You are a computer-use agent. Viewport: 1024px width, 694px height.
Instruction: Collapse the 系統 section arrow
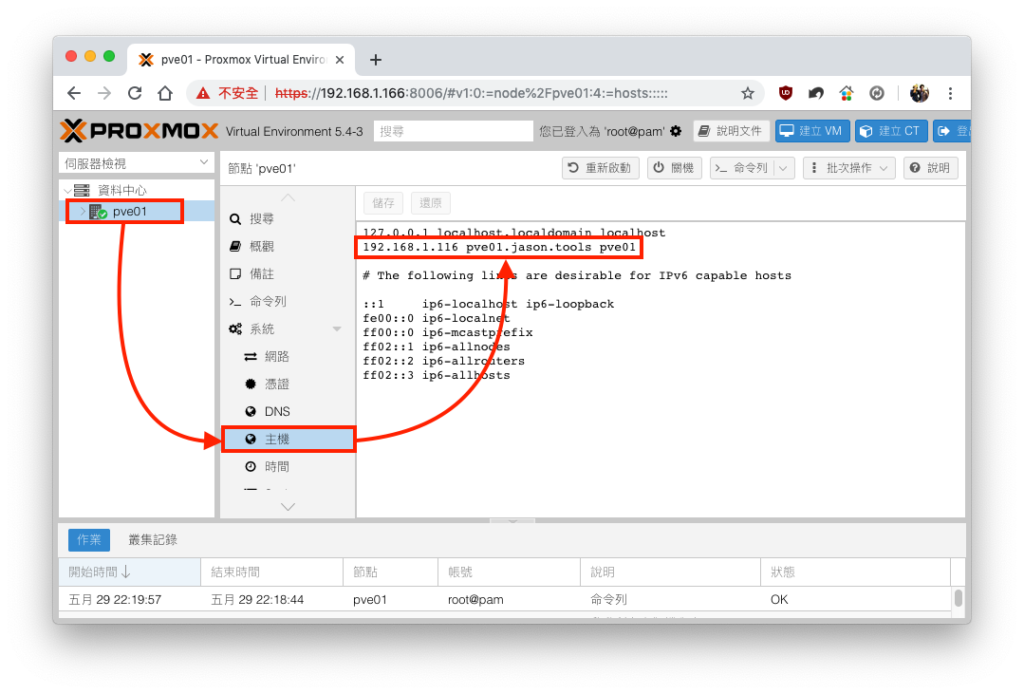point(336,328)
